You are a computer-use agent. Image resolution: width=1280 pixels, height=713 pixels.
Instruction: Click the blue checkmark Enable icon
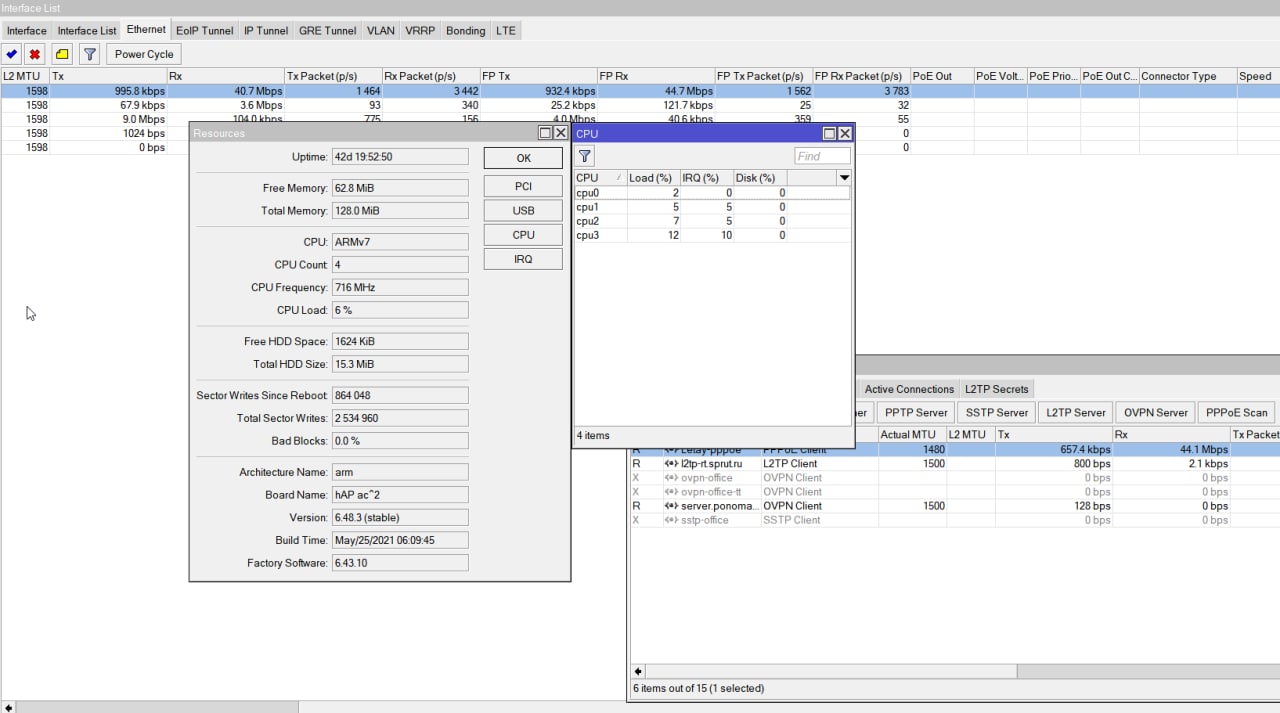[x=12, y=54]
